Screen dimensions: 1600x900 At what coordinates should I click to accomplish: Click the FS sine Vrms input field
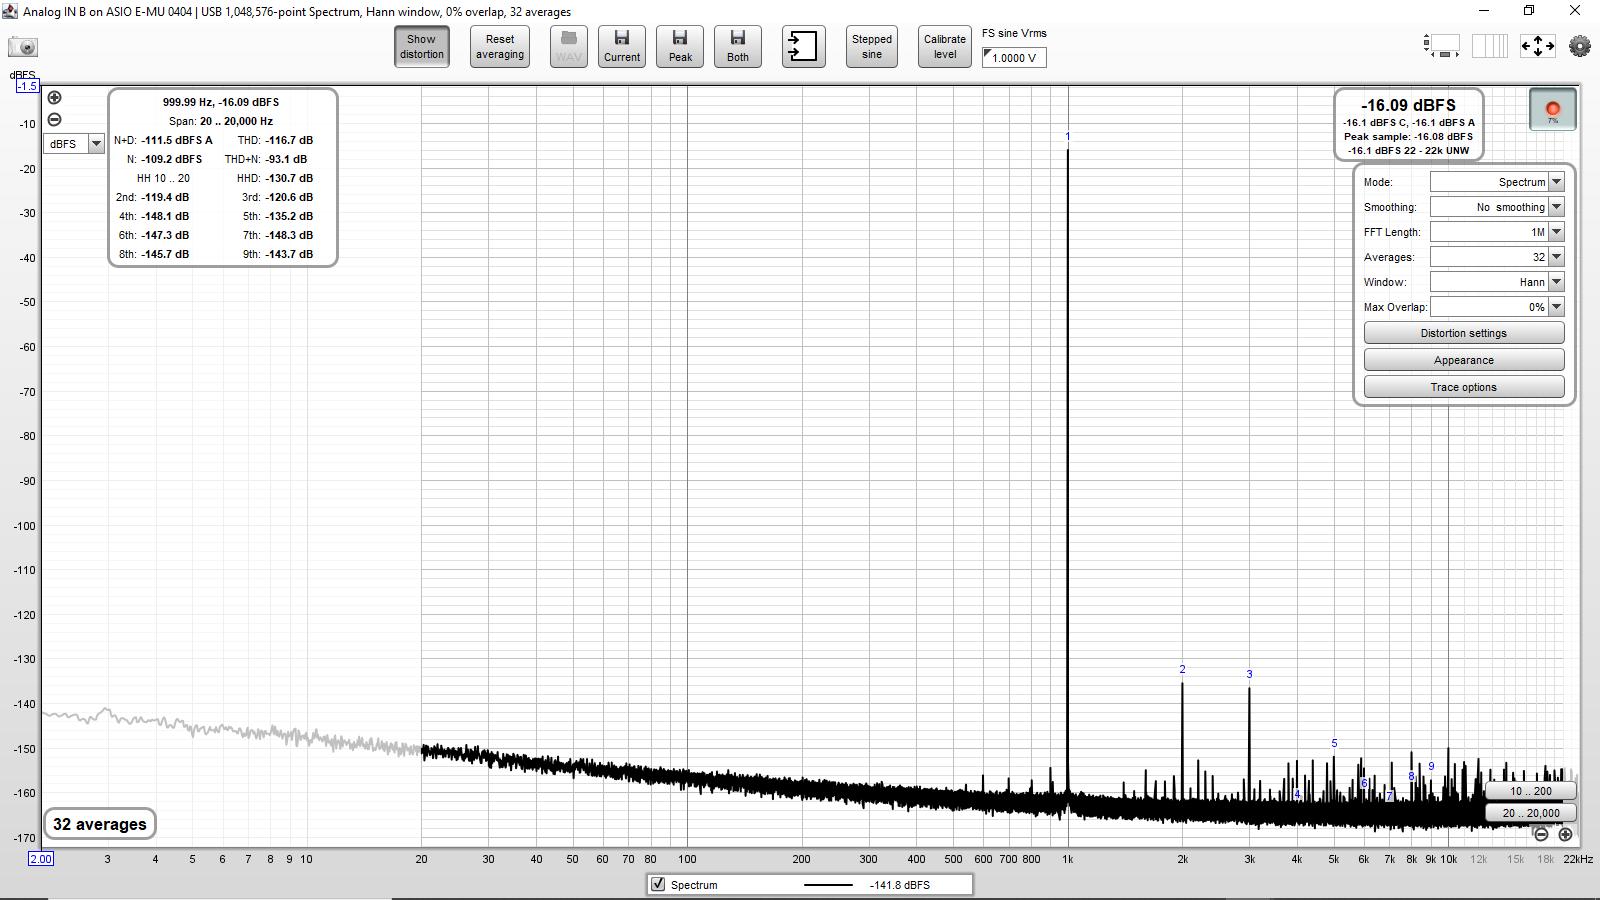click(x=1014, y=58)
